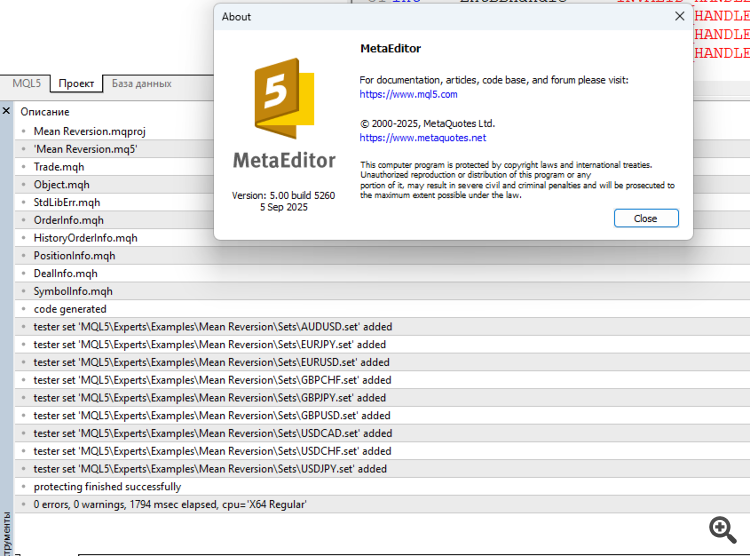Select the 'Mean Reversion.mq5' log row
Image resolution: width=750 pixels, height=556 pixels.
coord(382,149)
